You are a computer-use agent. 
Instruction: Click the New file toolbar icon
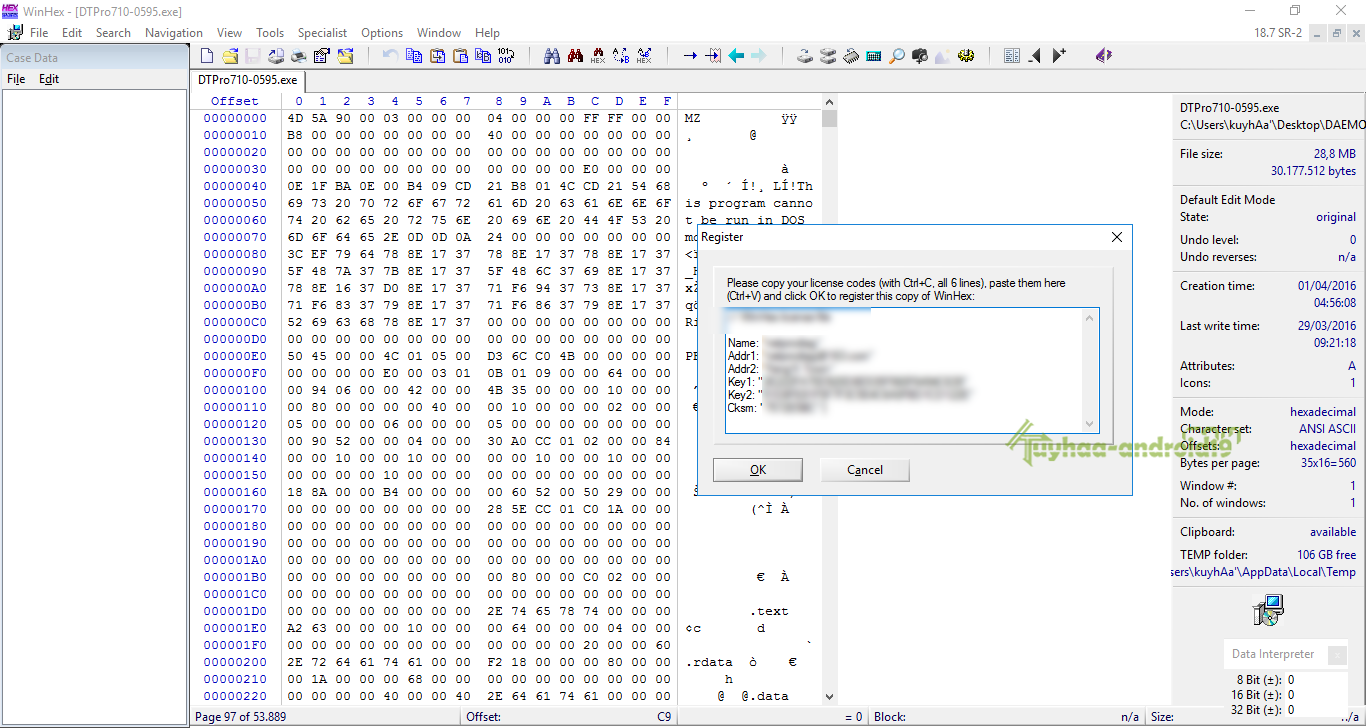coord(207,56)
